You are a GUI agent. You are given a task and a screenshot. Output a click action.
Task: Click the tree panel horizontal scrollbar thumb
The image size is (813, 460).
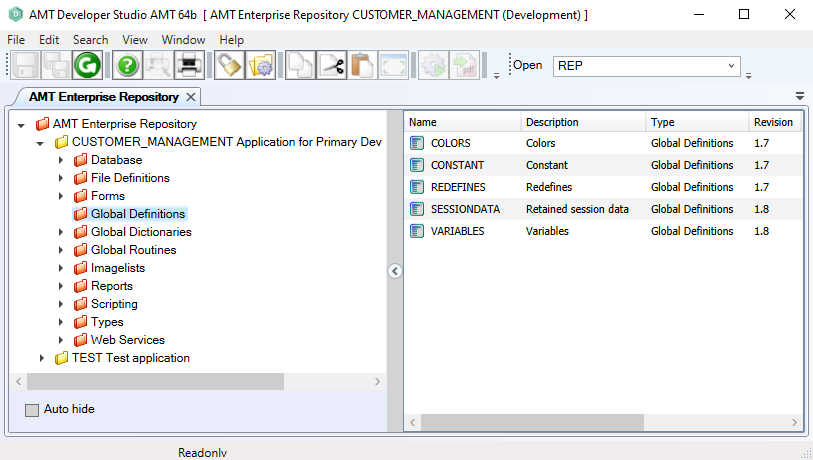156,381
